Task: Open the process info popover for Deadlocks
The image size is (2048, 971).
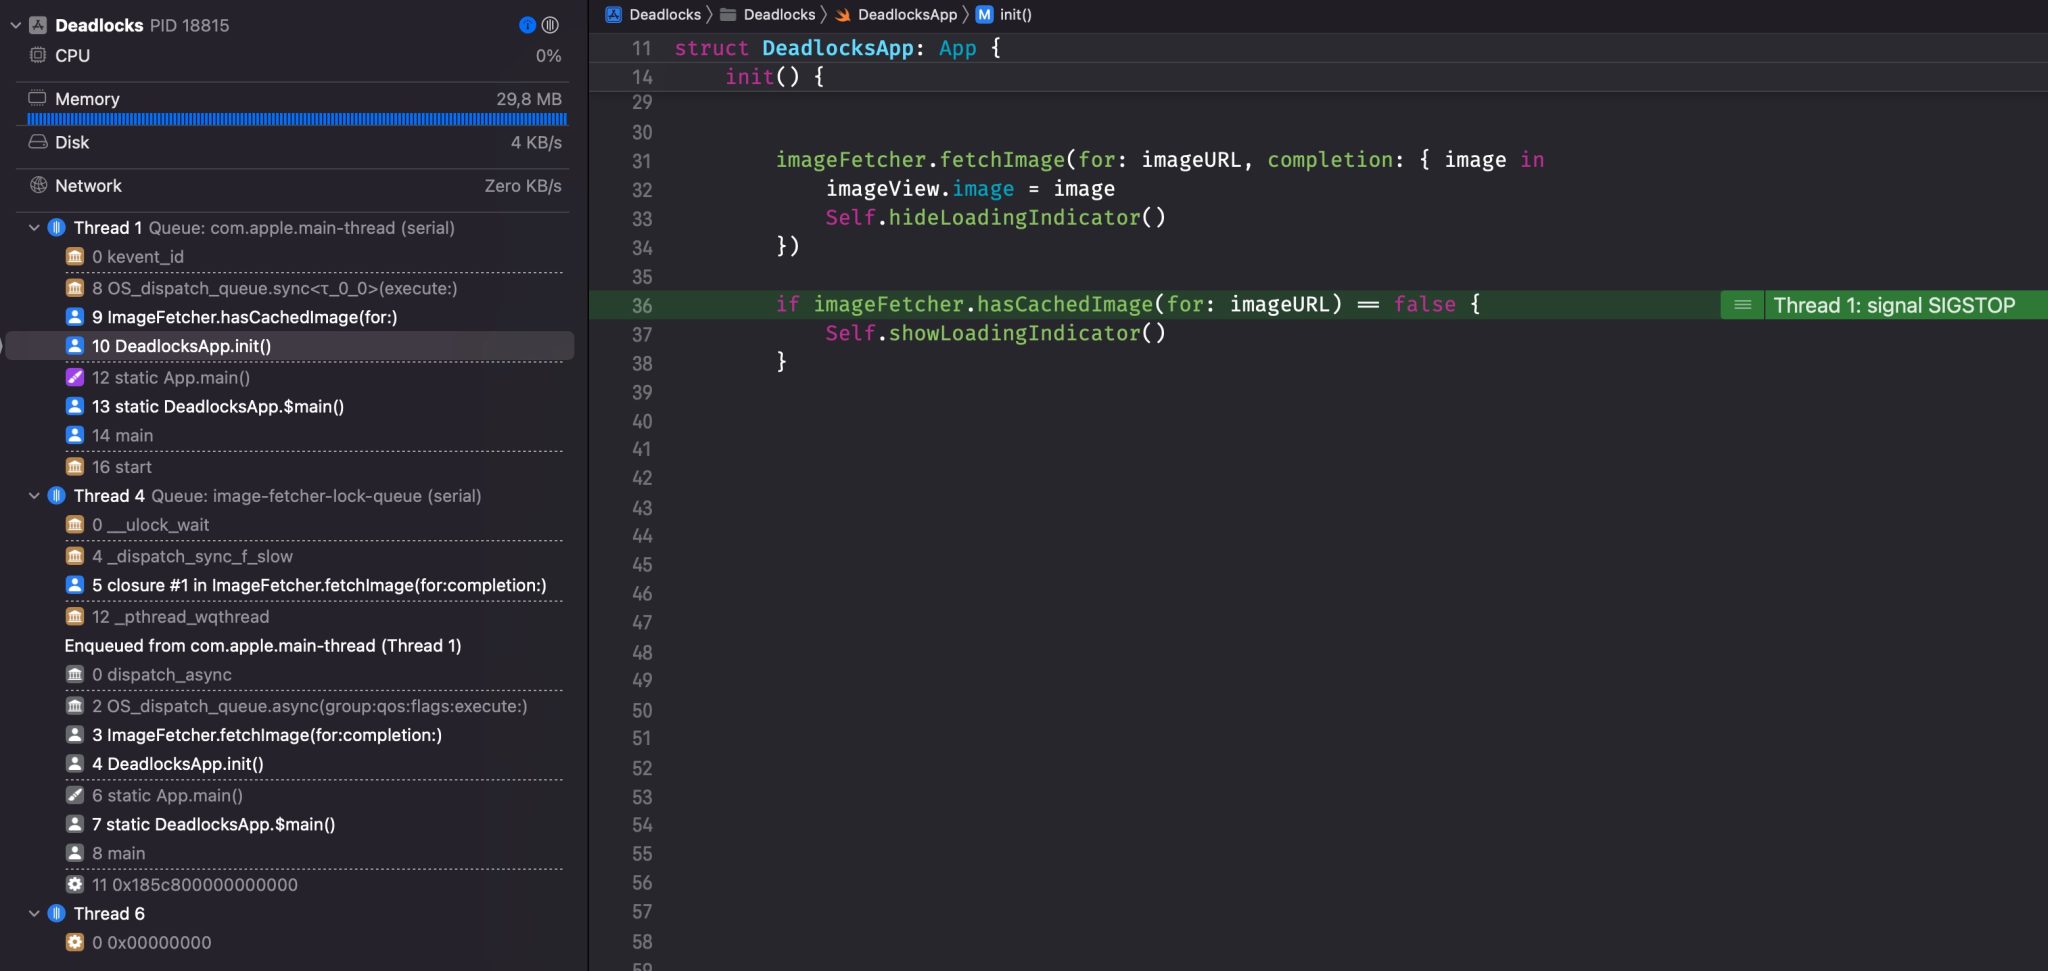Action: pos(528,25)
